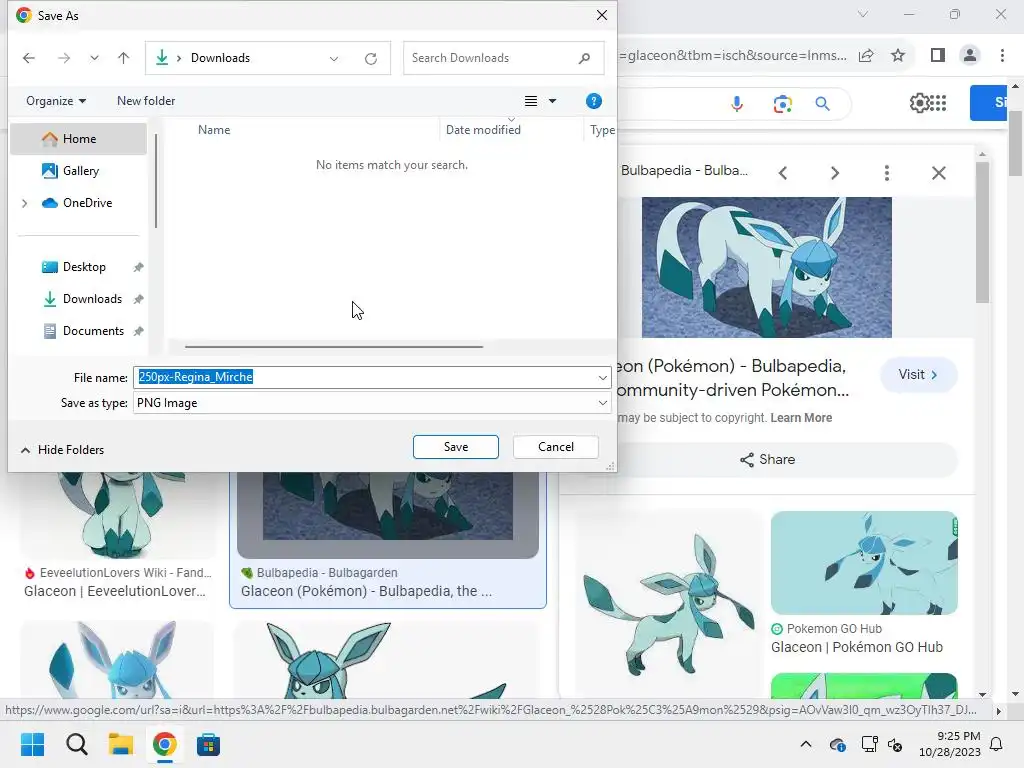Collapse with Hide Folders
1024x768 pixels.
pyautogui.click(x=62, y=450)
